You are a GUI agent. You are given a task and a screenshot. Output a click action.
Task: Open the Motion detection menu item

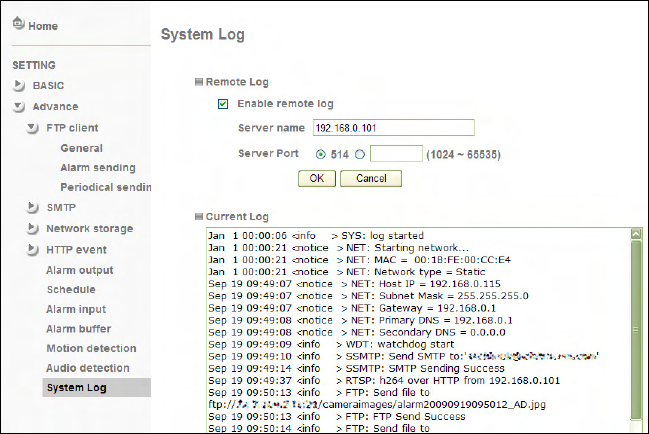91,348
